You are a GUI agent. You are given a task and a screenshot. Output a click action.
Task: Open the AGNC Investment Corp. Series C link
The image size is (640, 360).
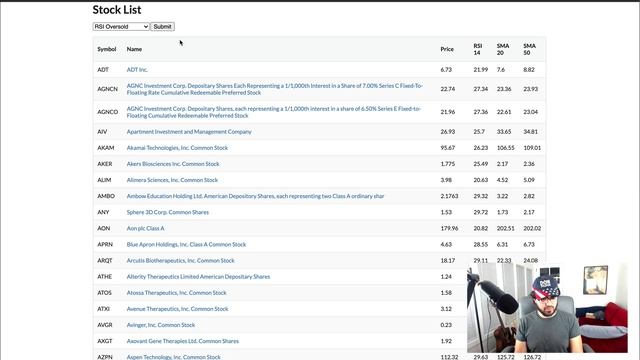pos(275,89)
